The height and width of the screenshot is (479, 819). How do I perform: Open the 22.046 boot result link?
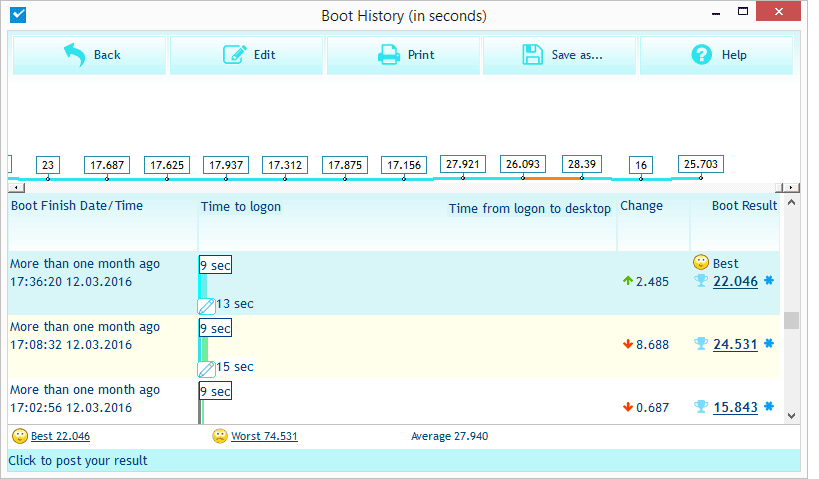coord(735,282)
